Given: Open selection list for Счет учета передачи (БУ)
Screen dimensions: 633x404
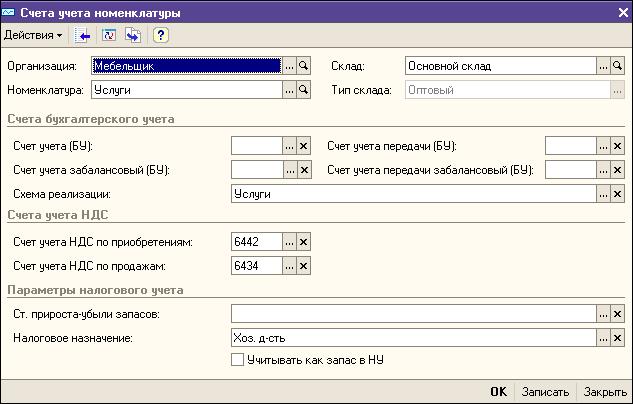Looking at the screenshot, I should coord(603,146).
